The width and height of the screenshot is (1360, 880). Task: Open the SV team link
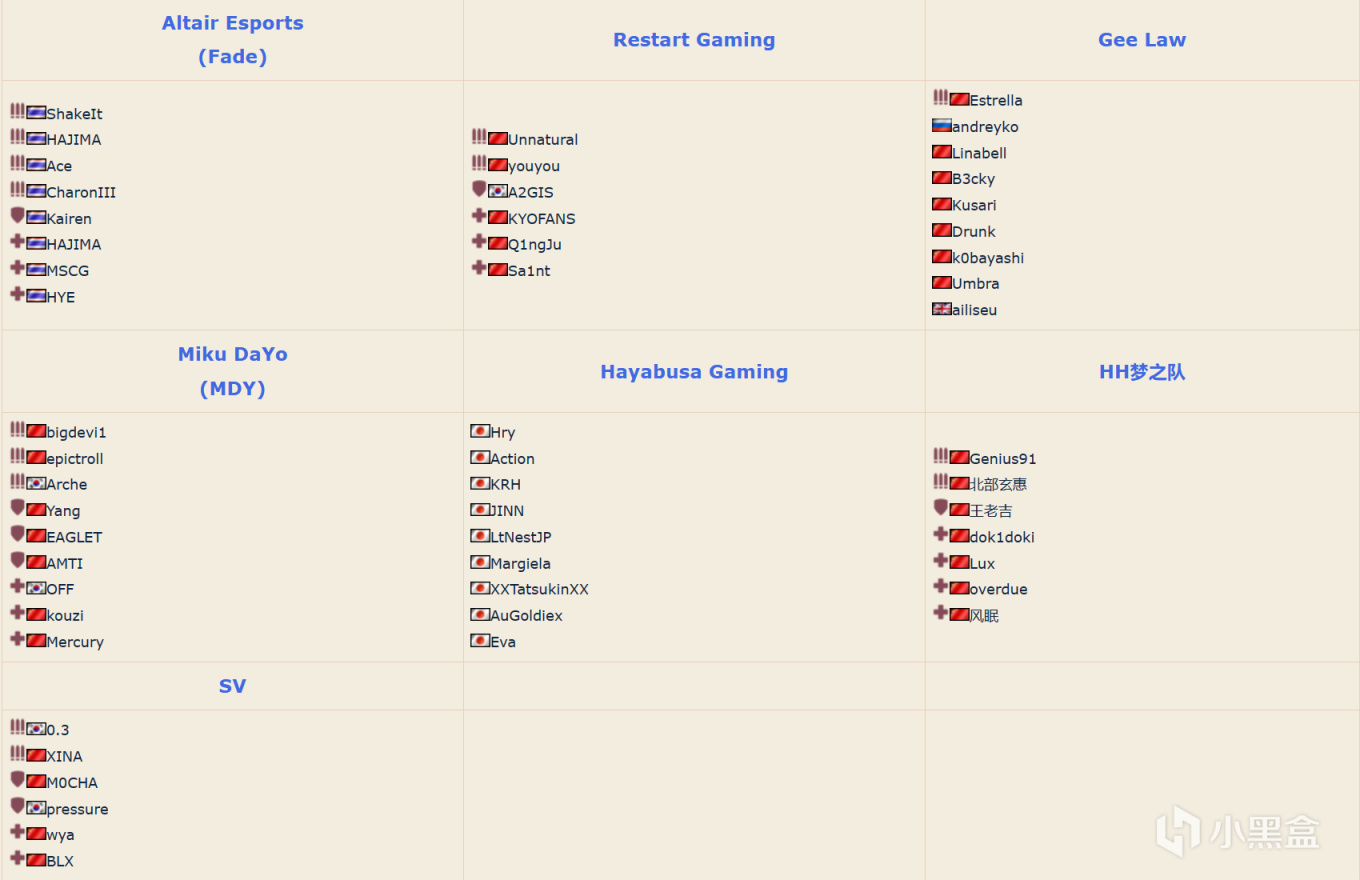click(x=233, y=686)
